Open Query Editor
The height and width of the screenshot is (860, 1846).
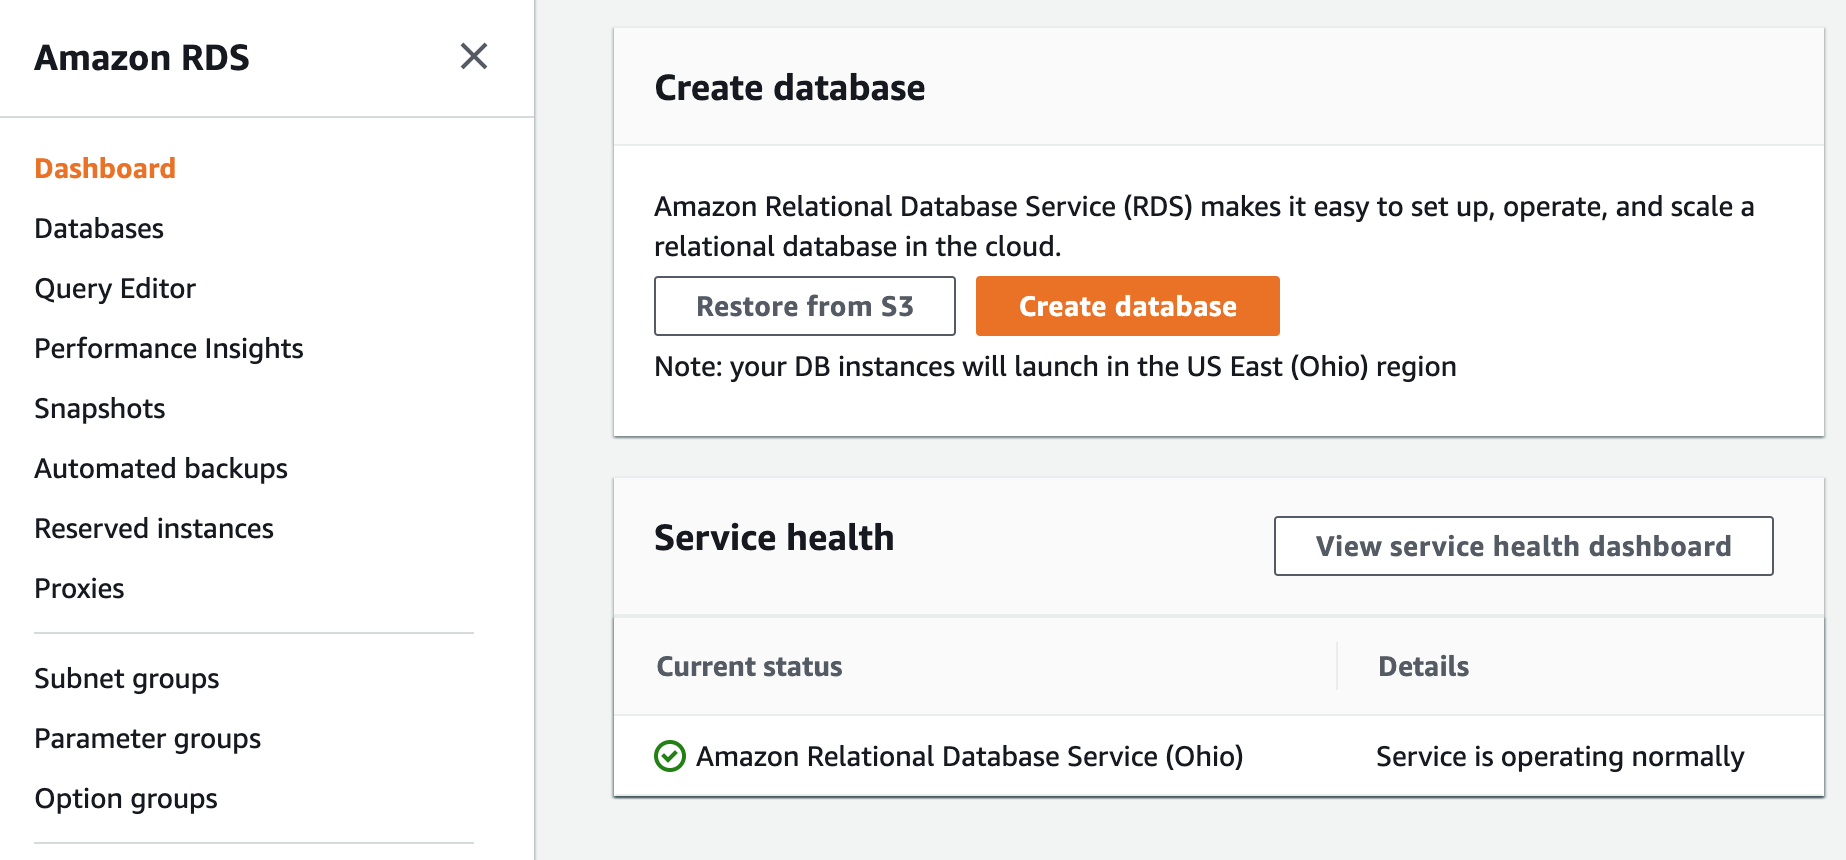click(x=115, y=288)
